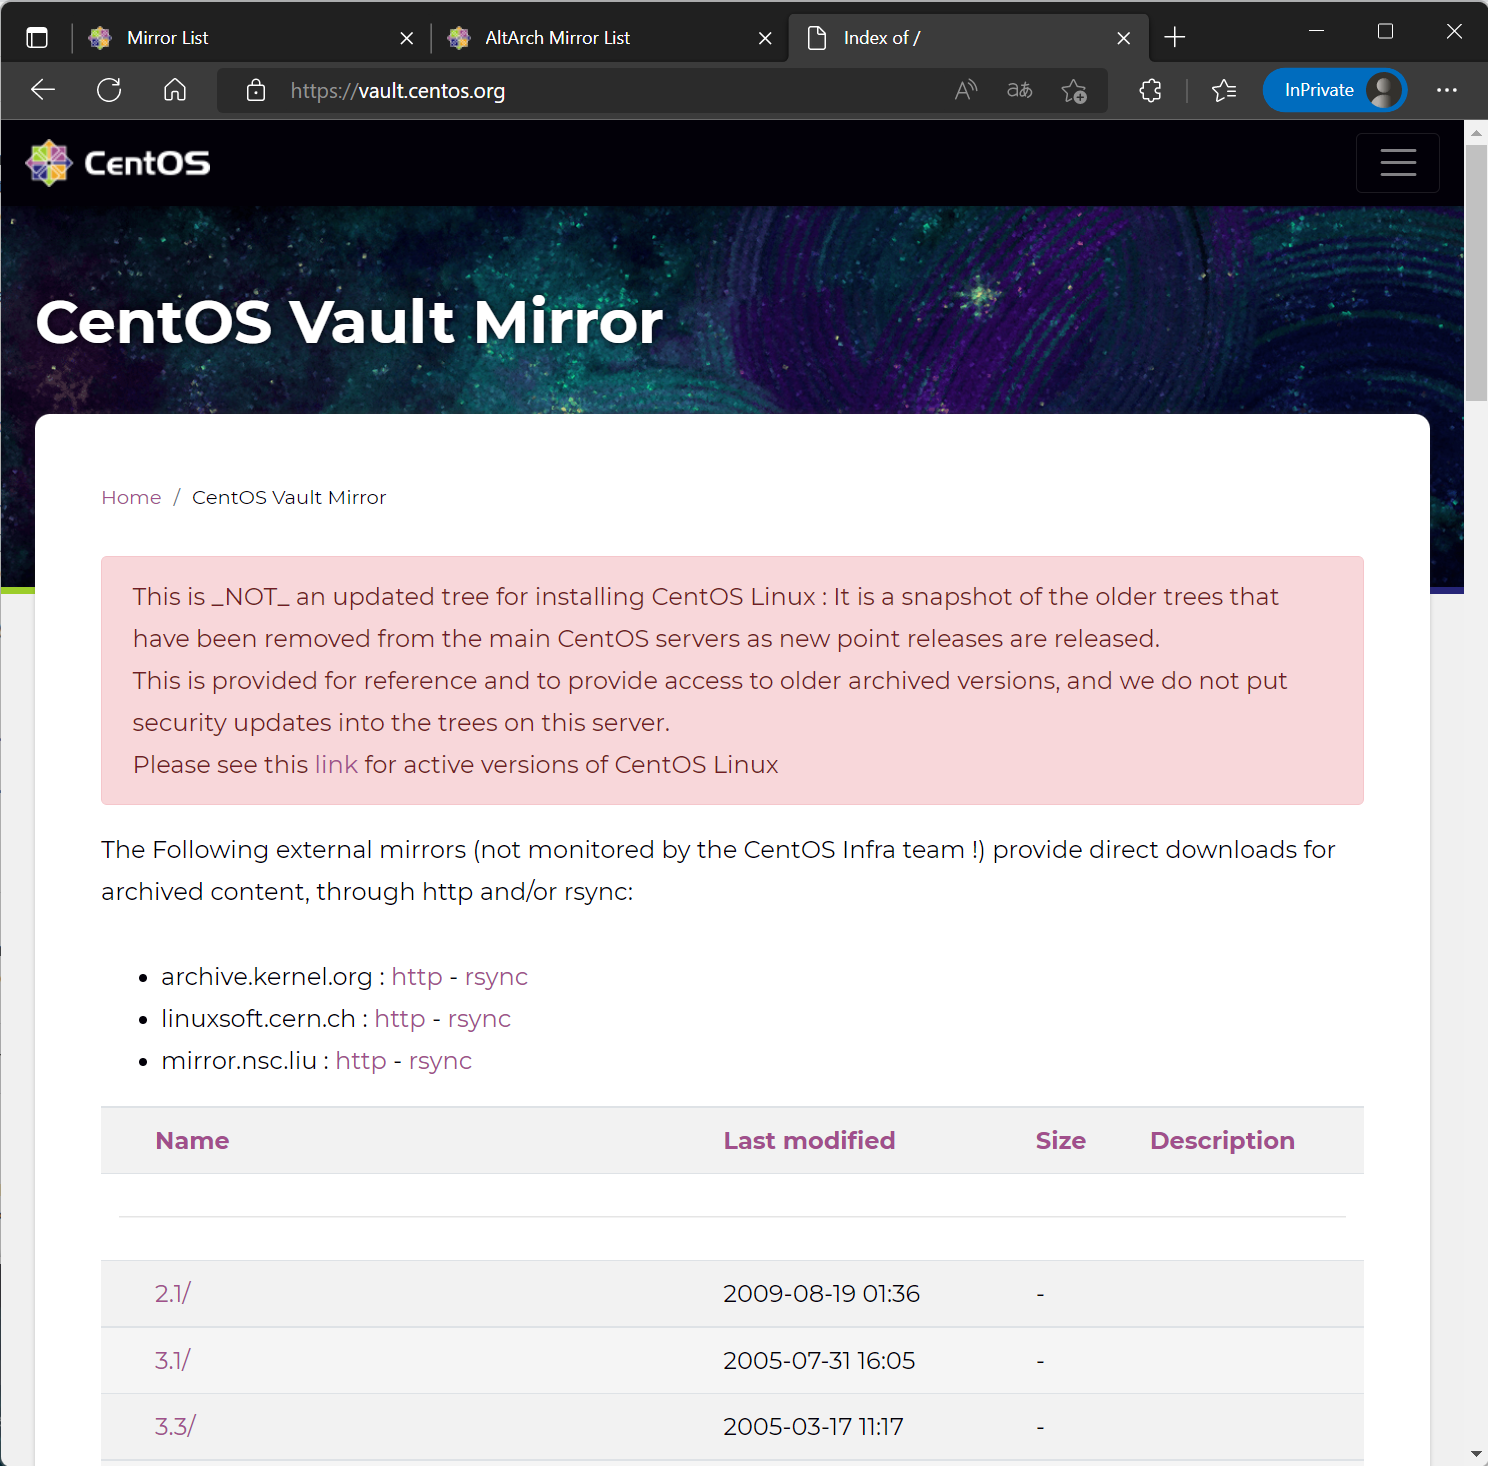Open the Translate page option

pyautogui.click(x=1020, y=90)
